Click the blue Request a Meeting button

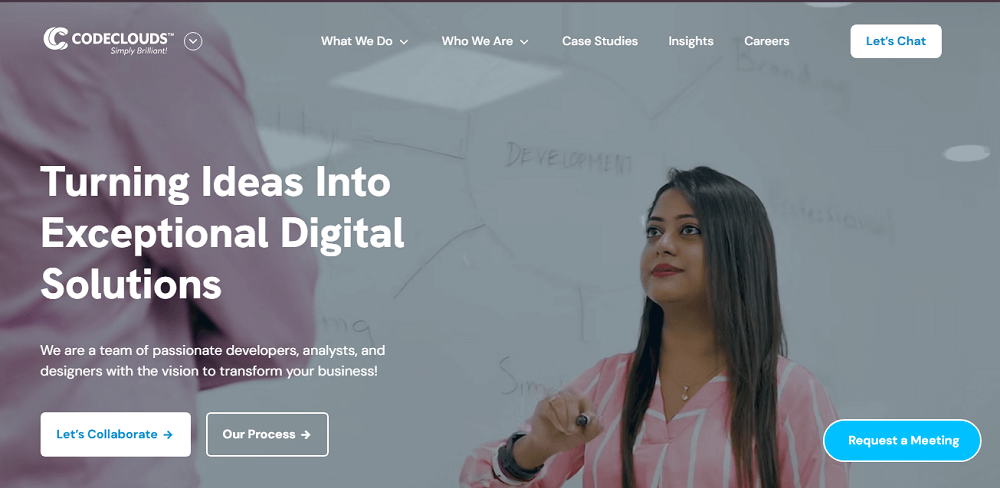(x=902, y=440)
